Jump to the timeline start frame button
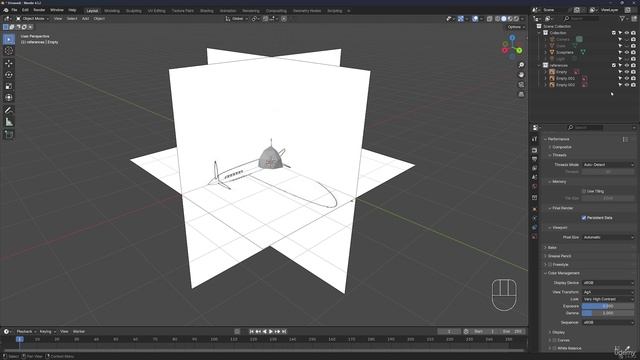 coord(251,332)
